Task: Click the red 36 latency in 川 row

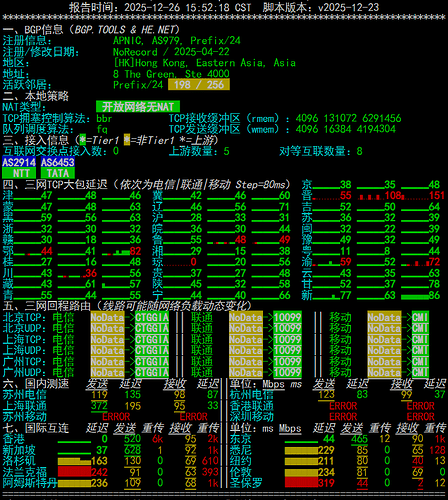Action: (91, 273)
